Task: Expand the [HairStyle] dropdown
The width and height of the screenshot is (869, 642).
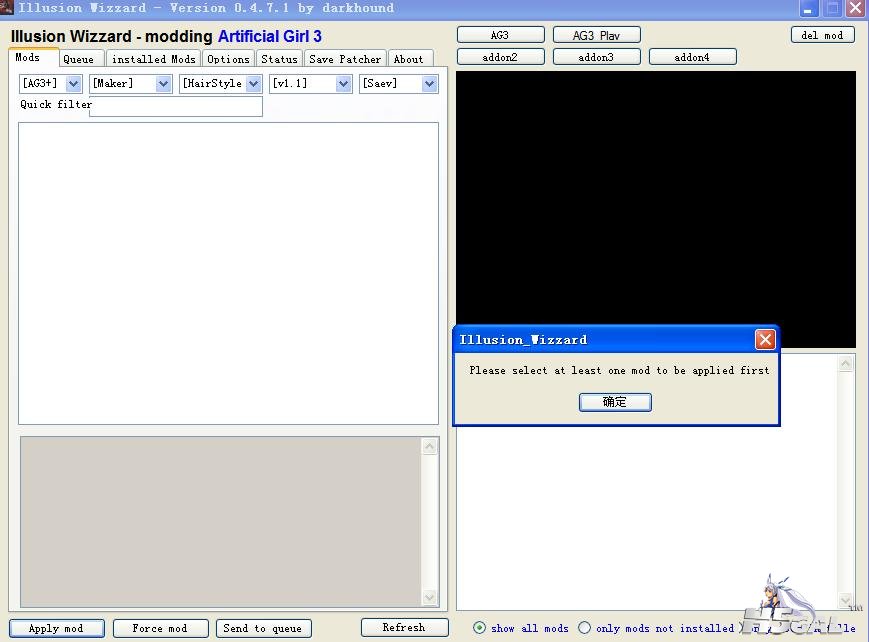Action: tap(254, 84)
